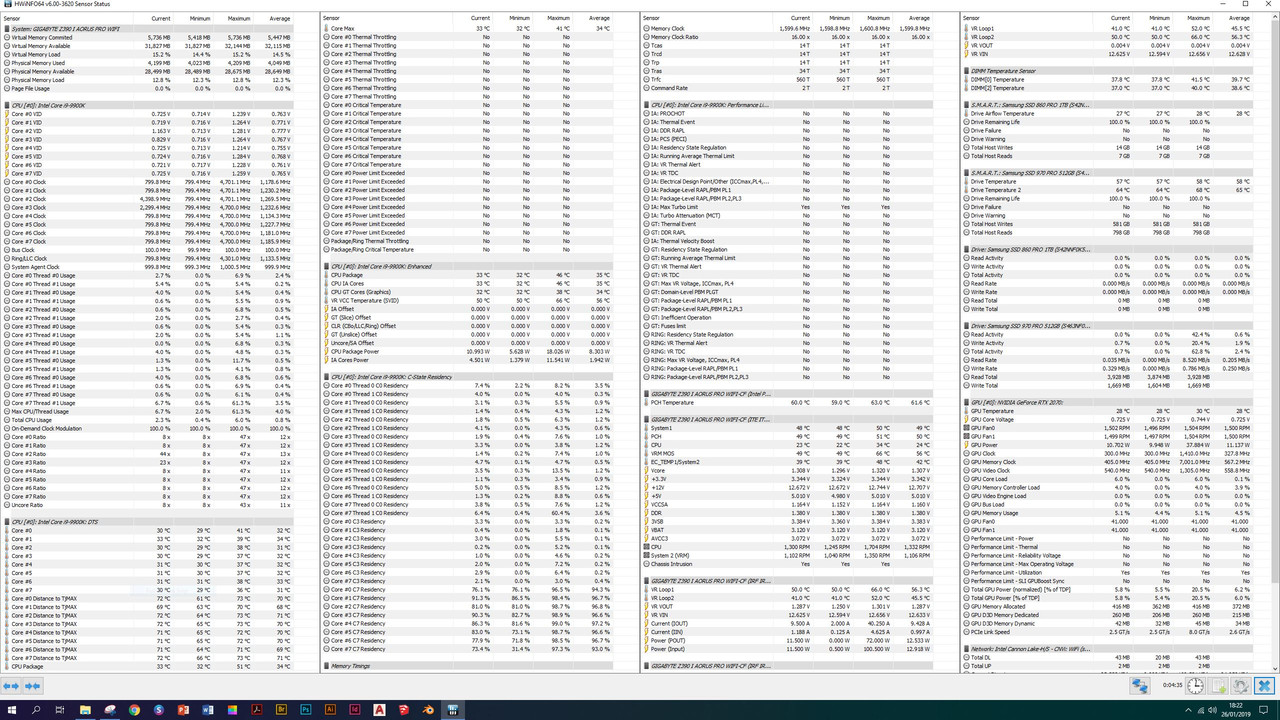Screen dimensions: 1280x720
Task: Open HWiNFO settings via gear icon
Action: [x=1240, y=685]
